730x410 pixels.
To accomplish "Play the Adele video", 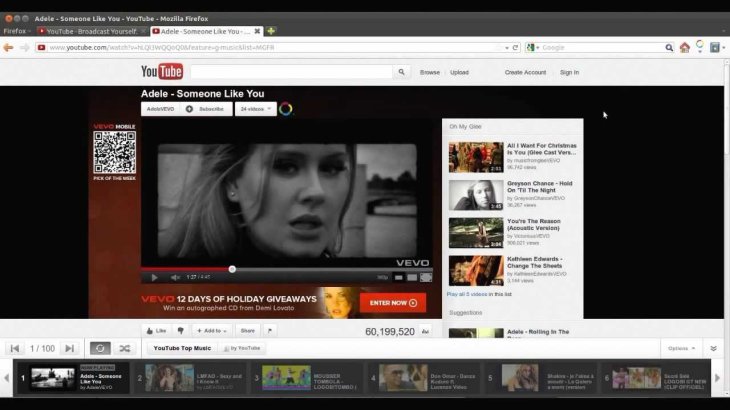I will point(155,277).
